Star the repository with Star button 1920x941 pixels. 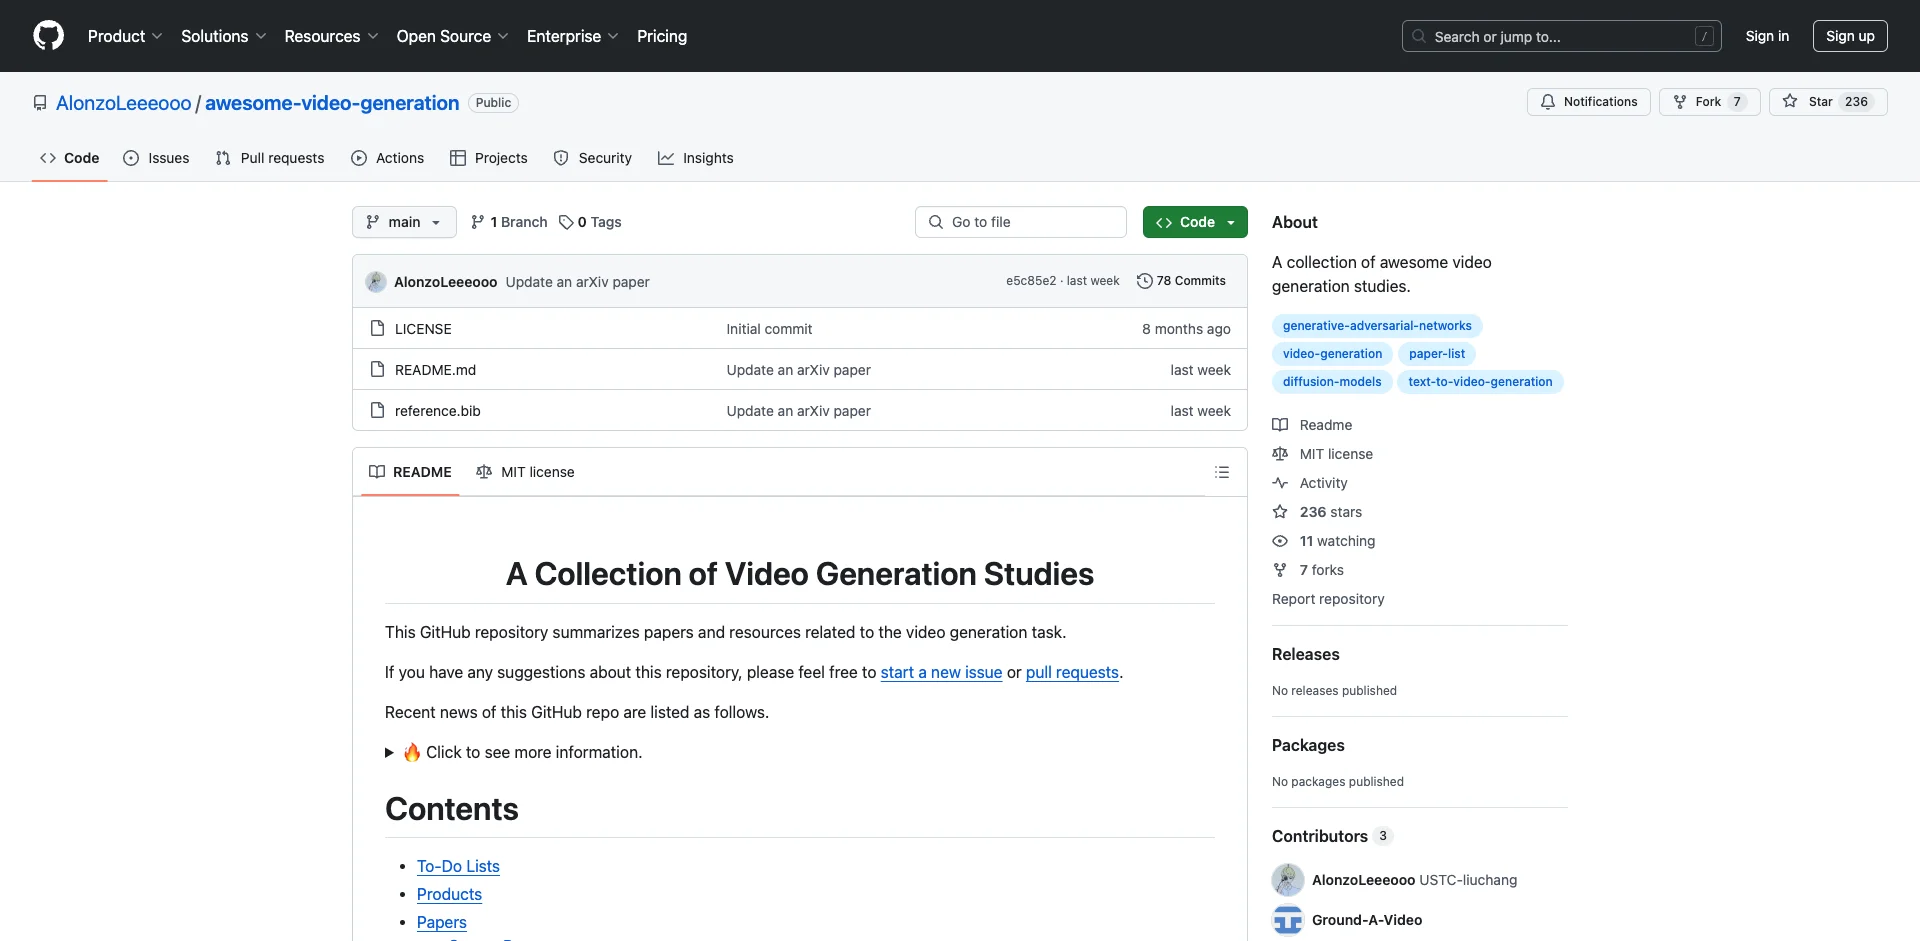(x=1828, y=102)
